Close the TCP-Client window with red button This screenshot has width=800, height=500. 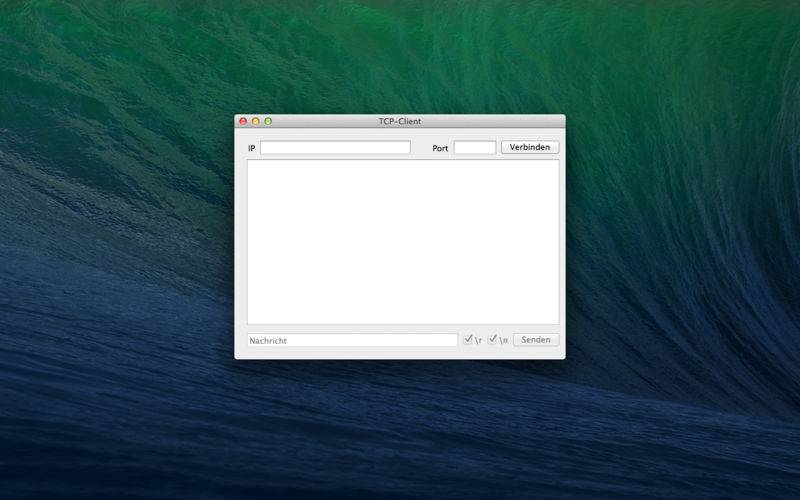243,121
